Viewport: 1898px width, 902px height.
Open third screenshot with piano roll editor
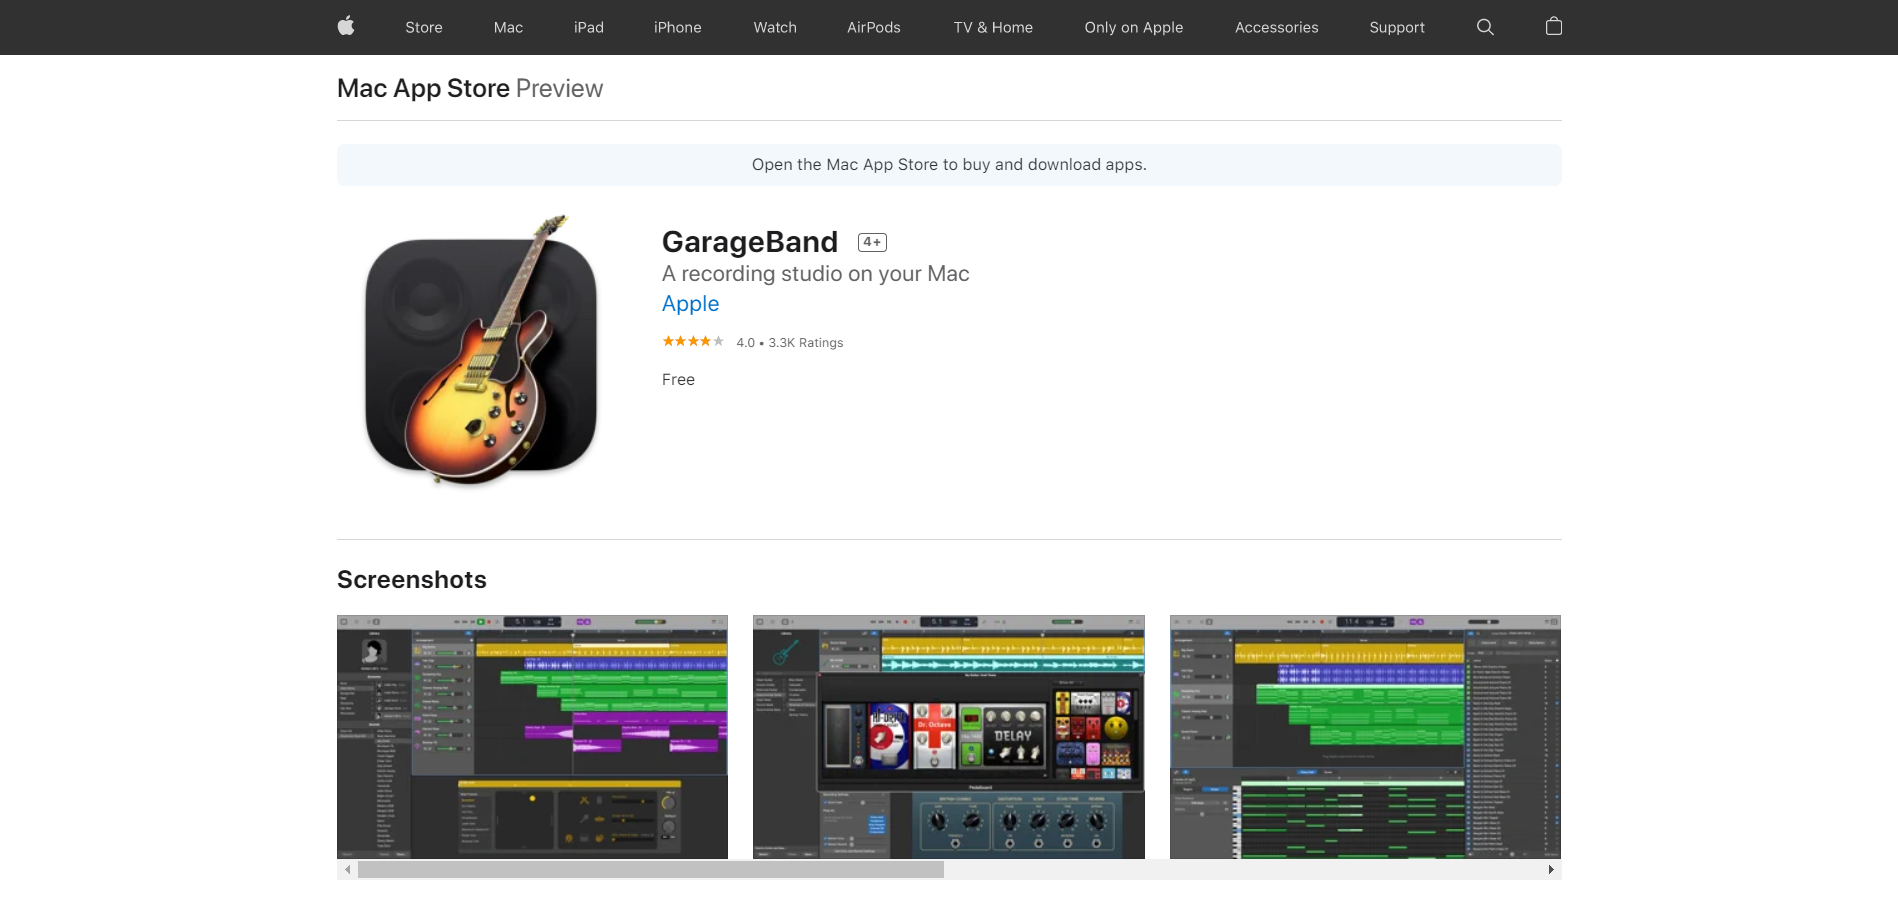(1365, 737)
